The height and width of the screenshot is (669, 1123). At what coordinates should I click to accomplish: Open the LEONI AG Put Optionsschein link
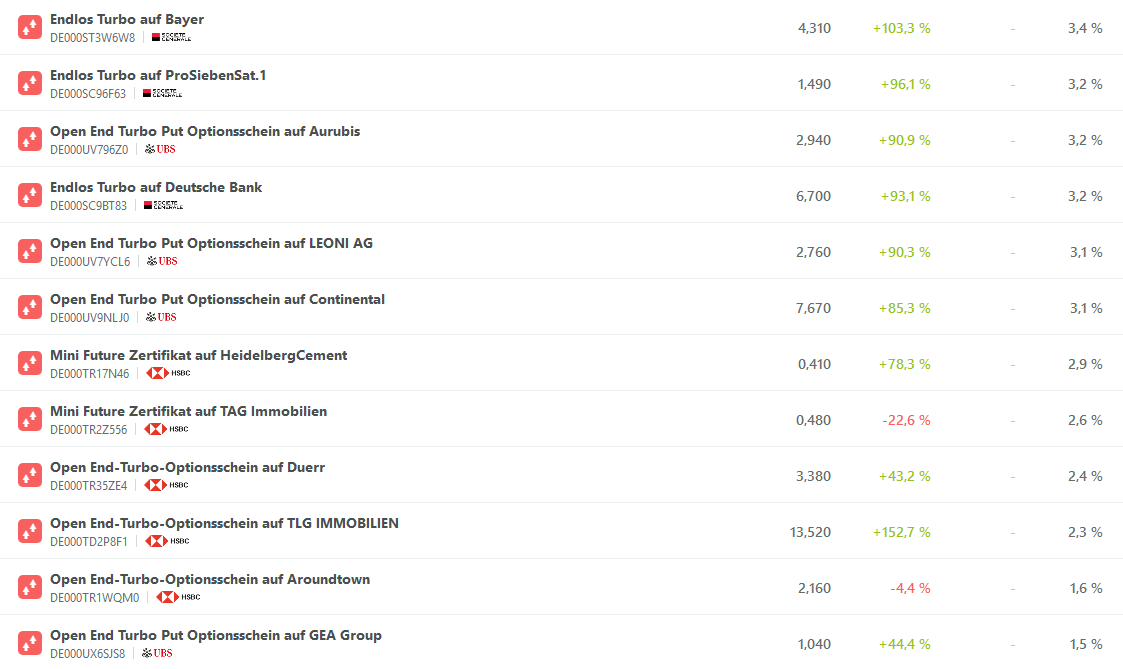pos(211,243)
